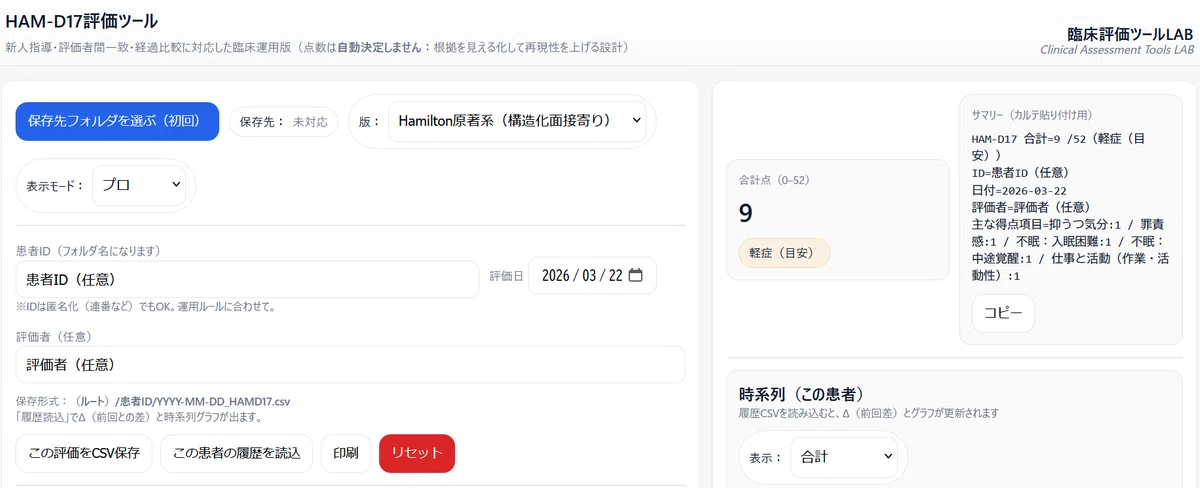The height and width of the screenshot is (488, 1200).
Task: Click the サマリー（カルテ貼り付け用） heading
Action: coord(1032,114)
